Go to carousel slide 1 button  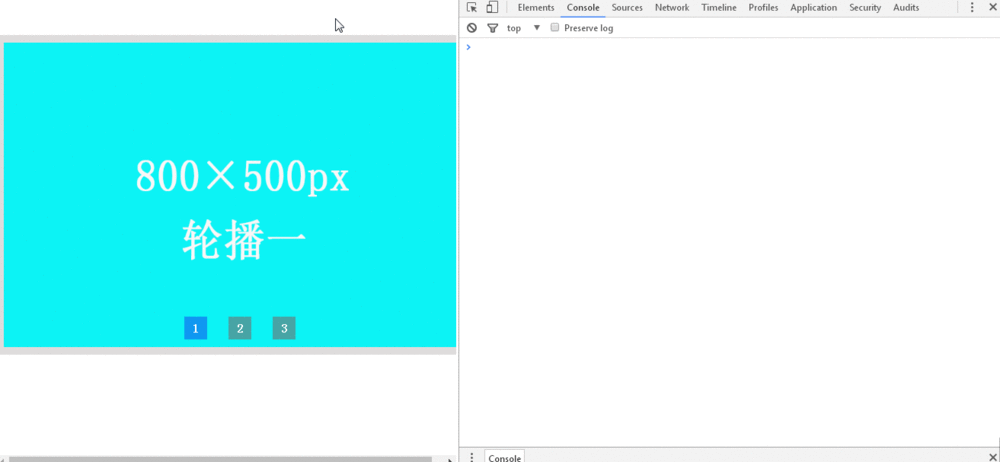point(196,328)
